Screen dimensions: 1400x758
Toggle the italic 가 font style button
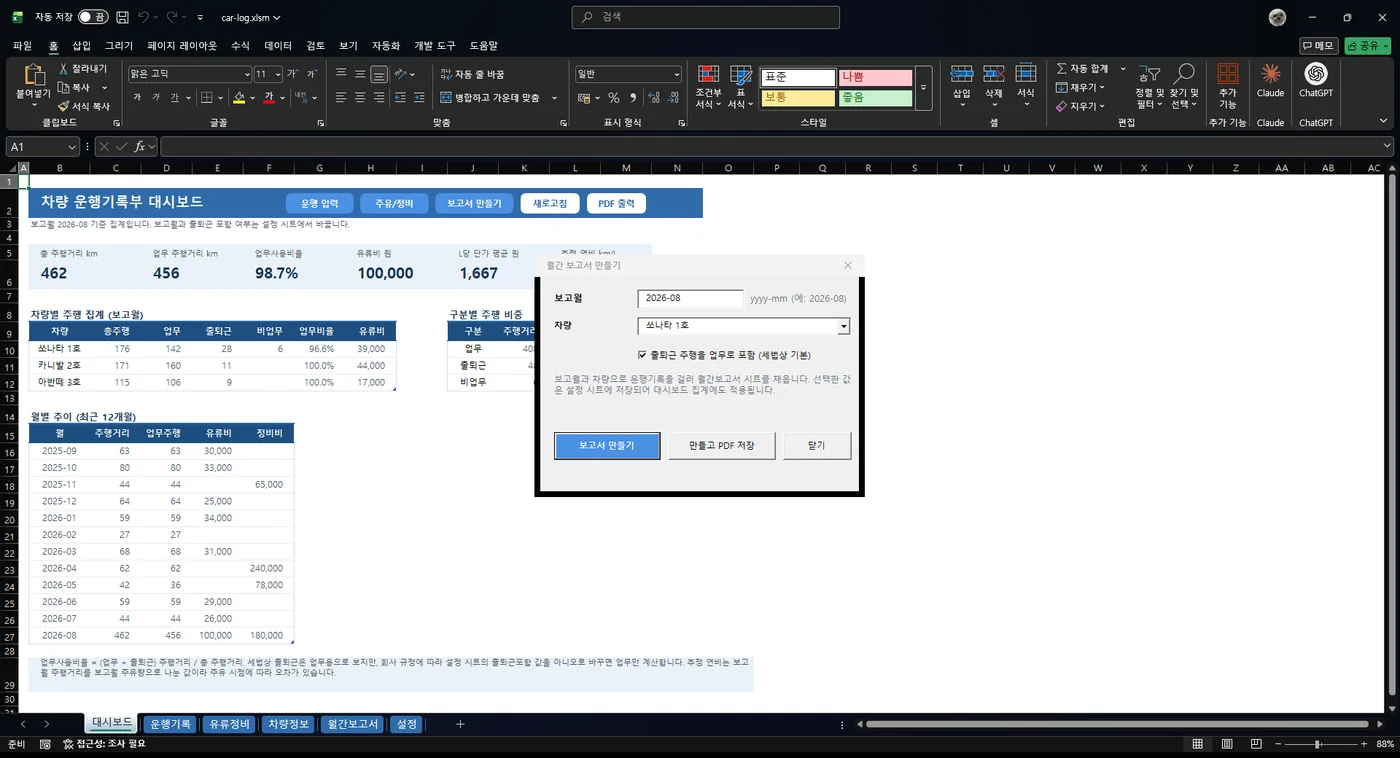tap(157, 98)
